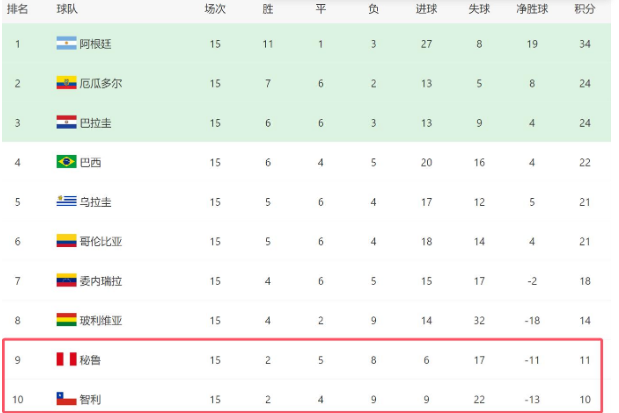Screen dimensions: 619x413
Task: Click the Bolivia flag icon
Action: coord(66,319)
